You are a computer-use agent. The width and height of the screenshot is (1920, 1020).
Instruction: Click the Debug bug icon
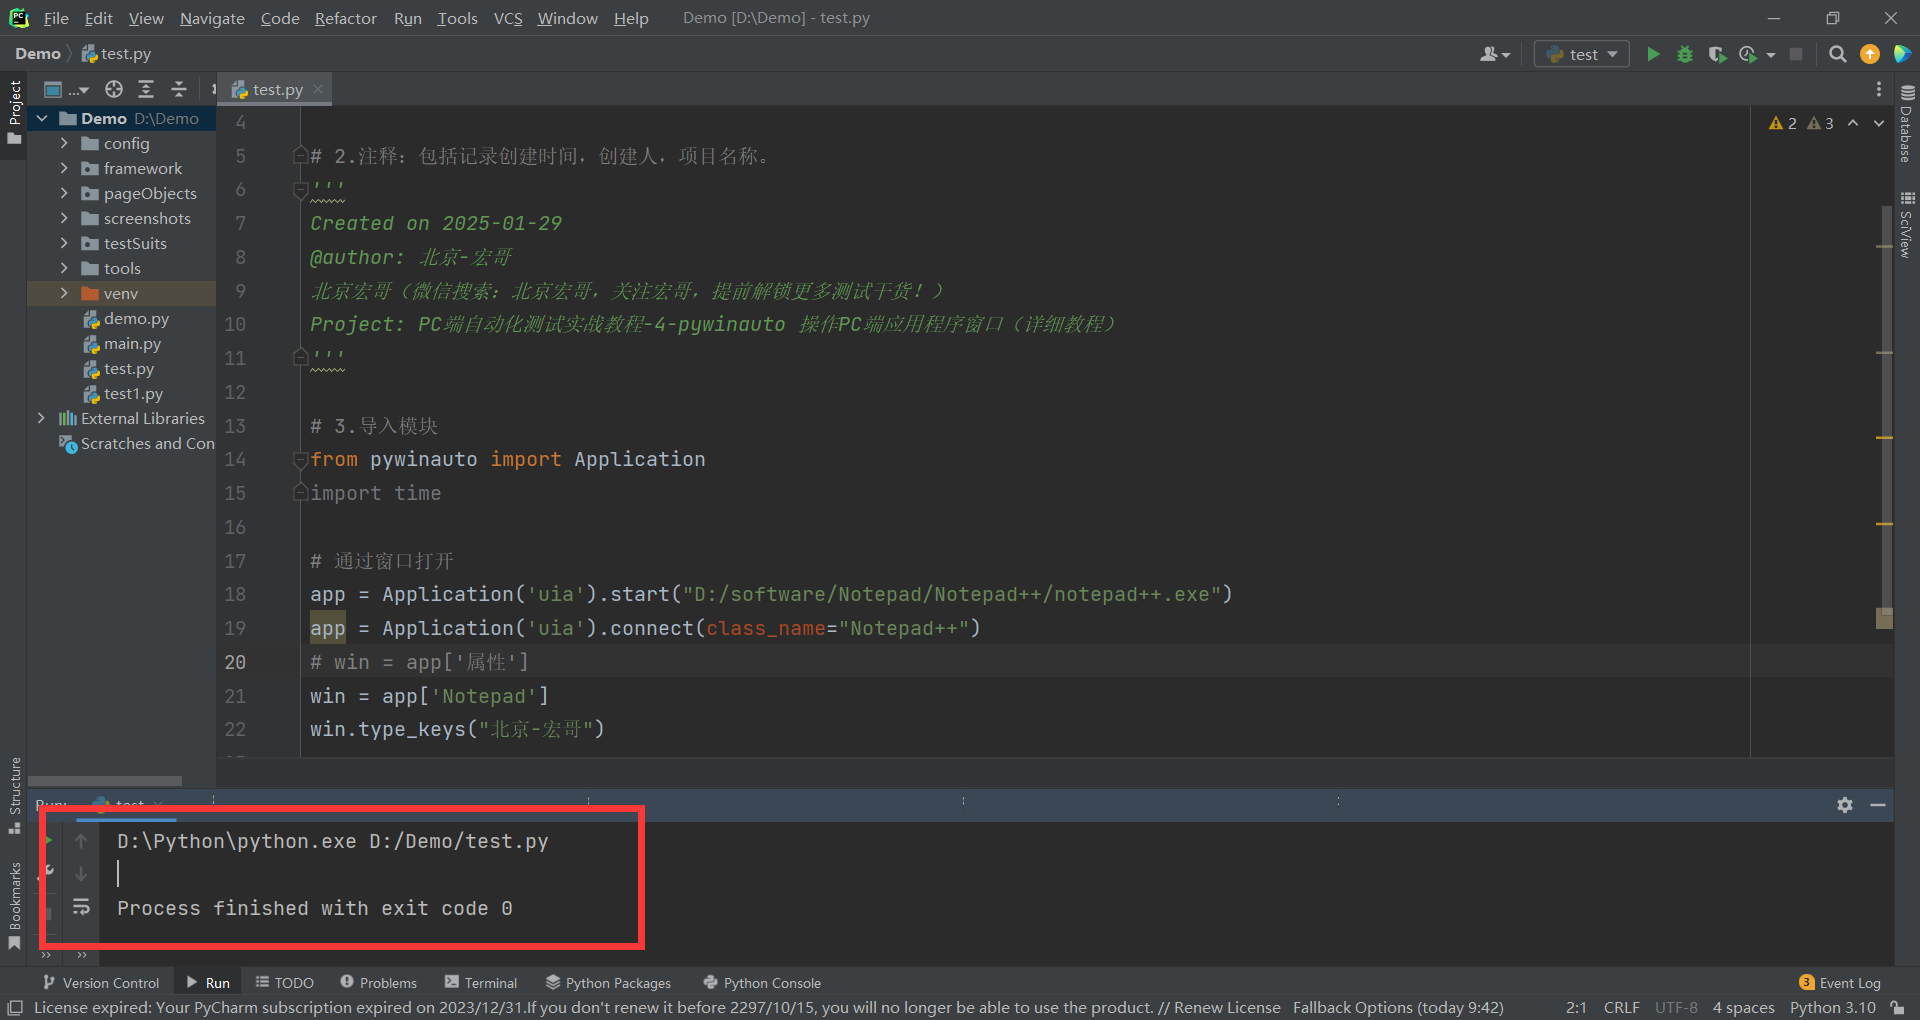pyautogui.click(x=1685, y=54)
